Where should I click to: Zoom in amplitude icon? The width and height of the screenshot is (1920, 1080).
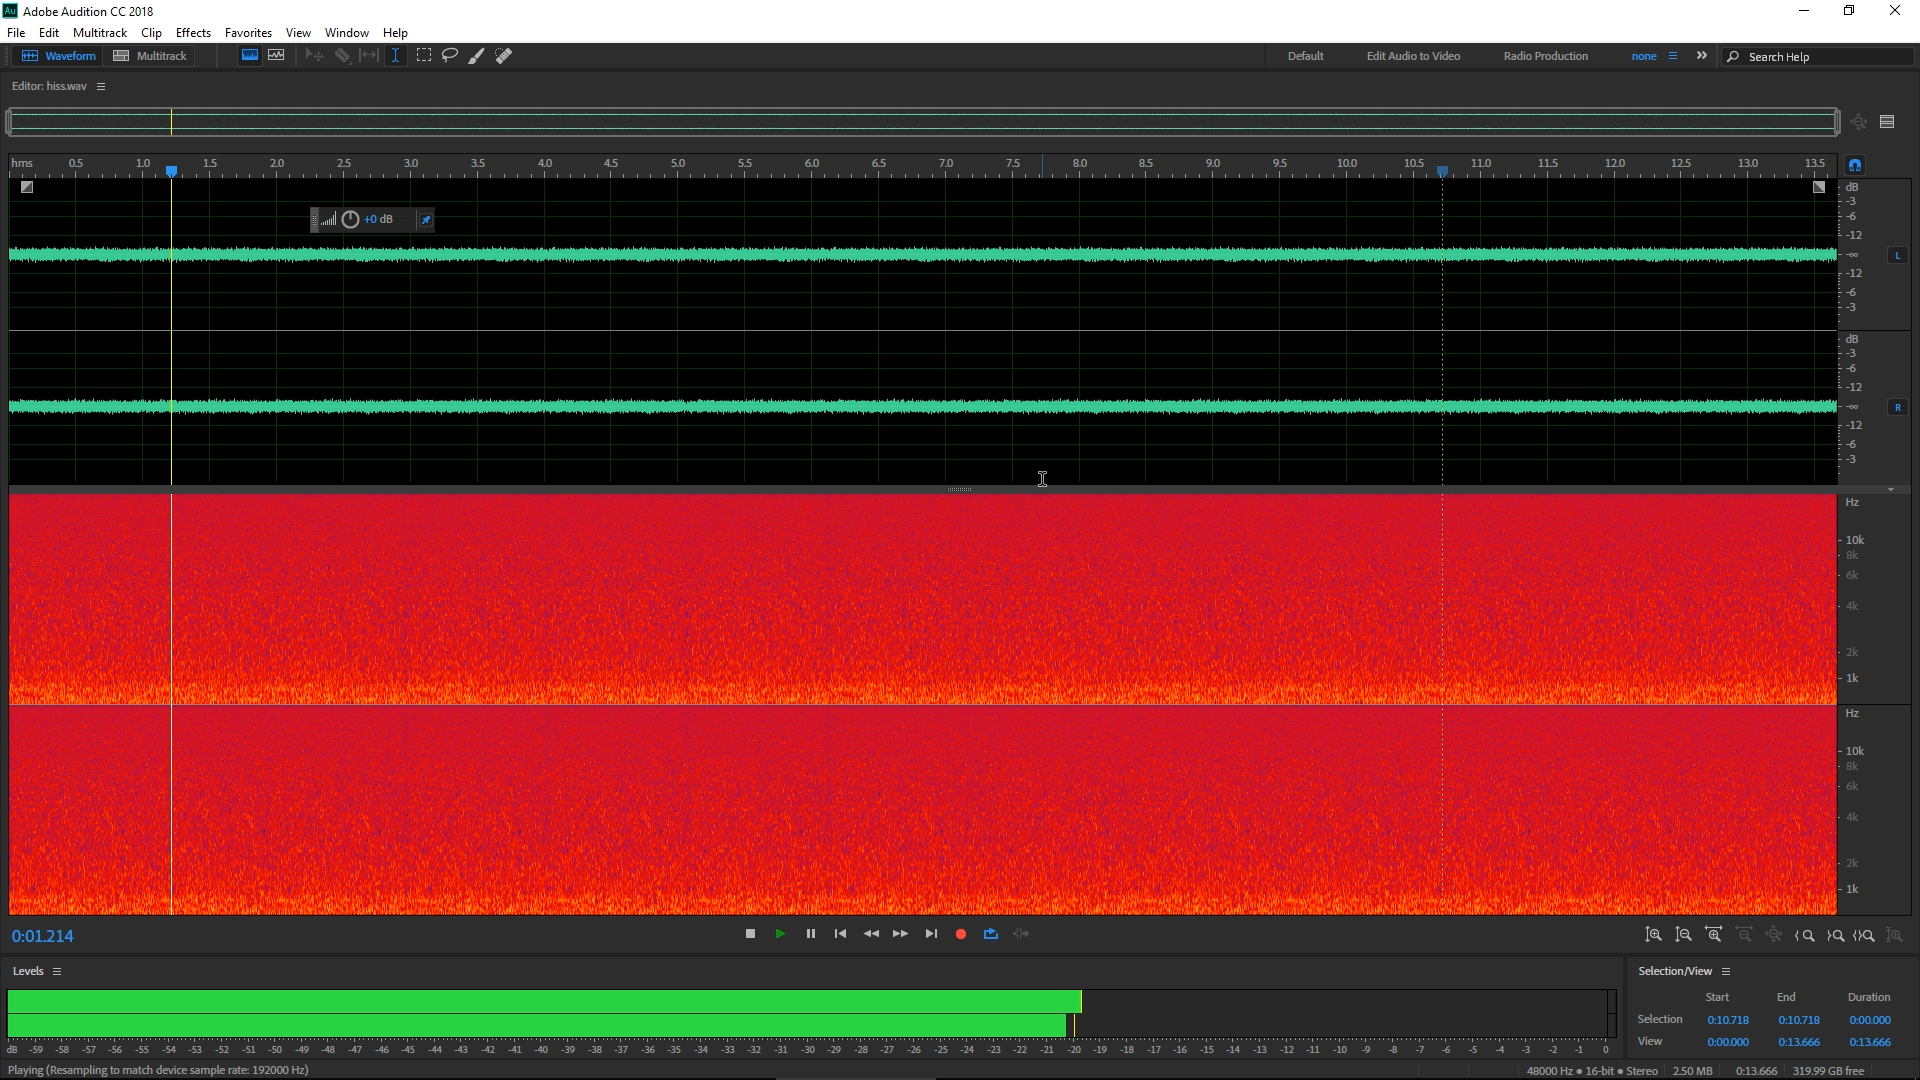pyautogui.click(x=1654, y=935)
